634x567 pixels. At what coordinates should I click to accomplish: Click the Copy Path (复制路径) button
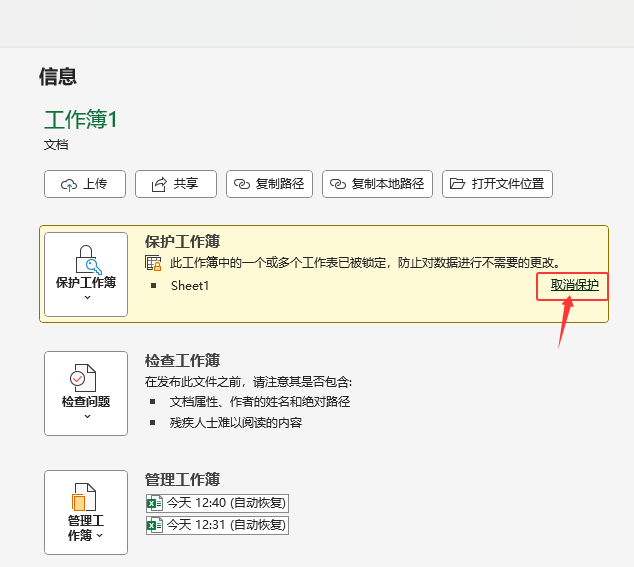click(x=269, y=184)
